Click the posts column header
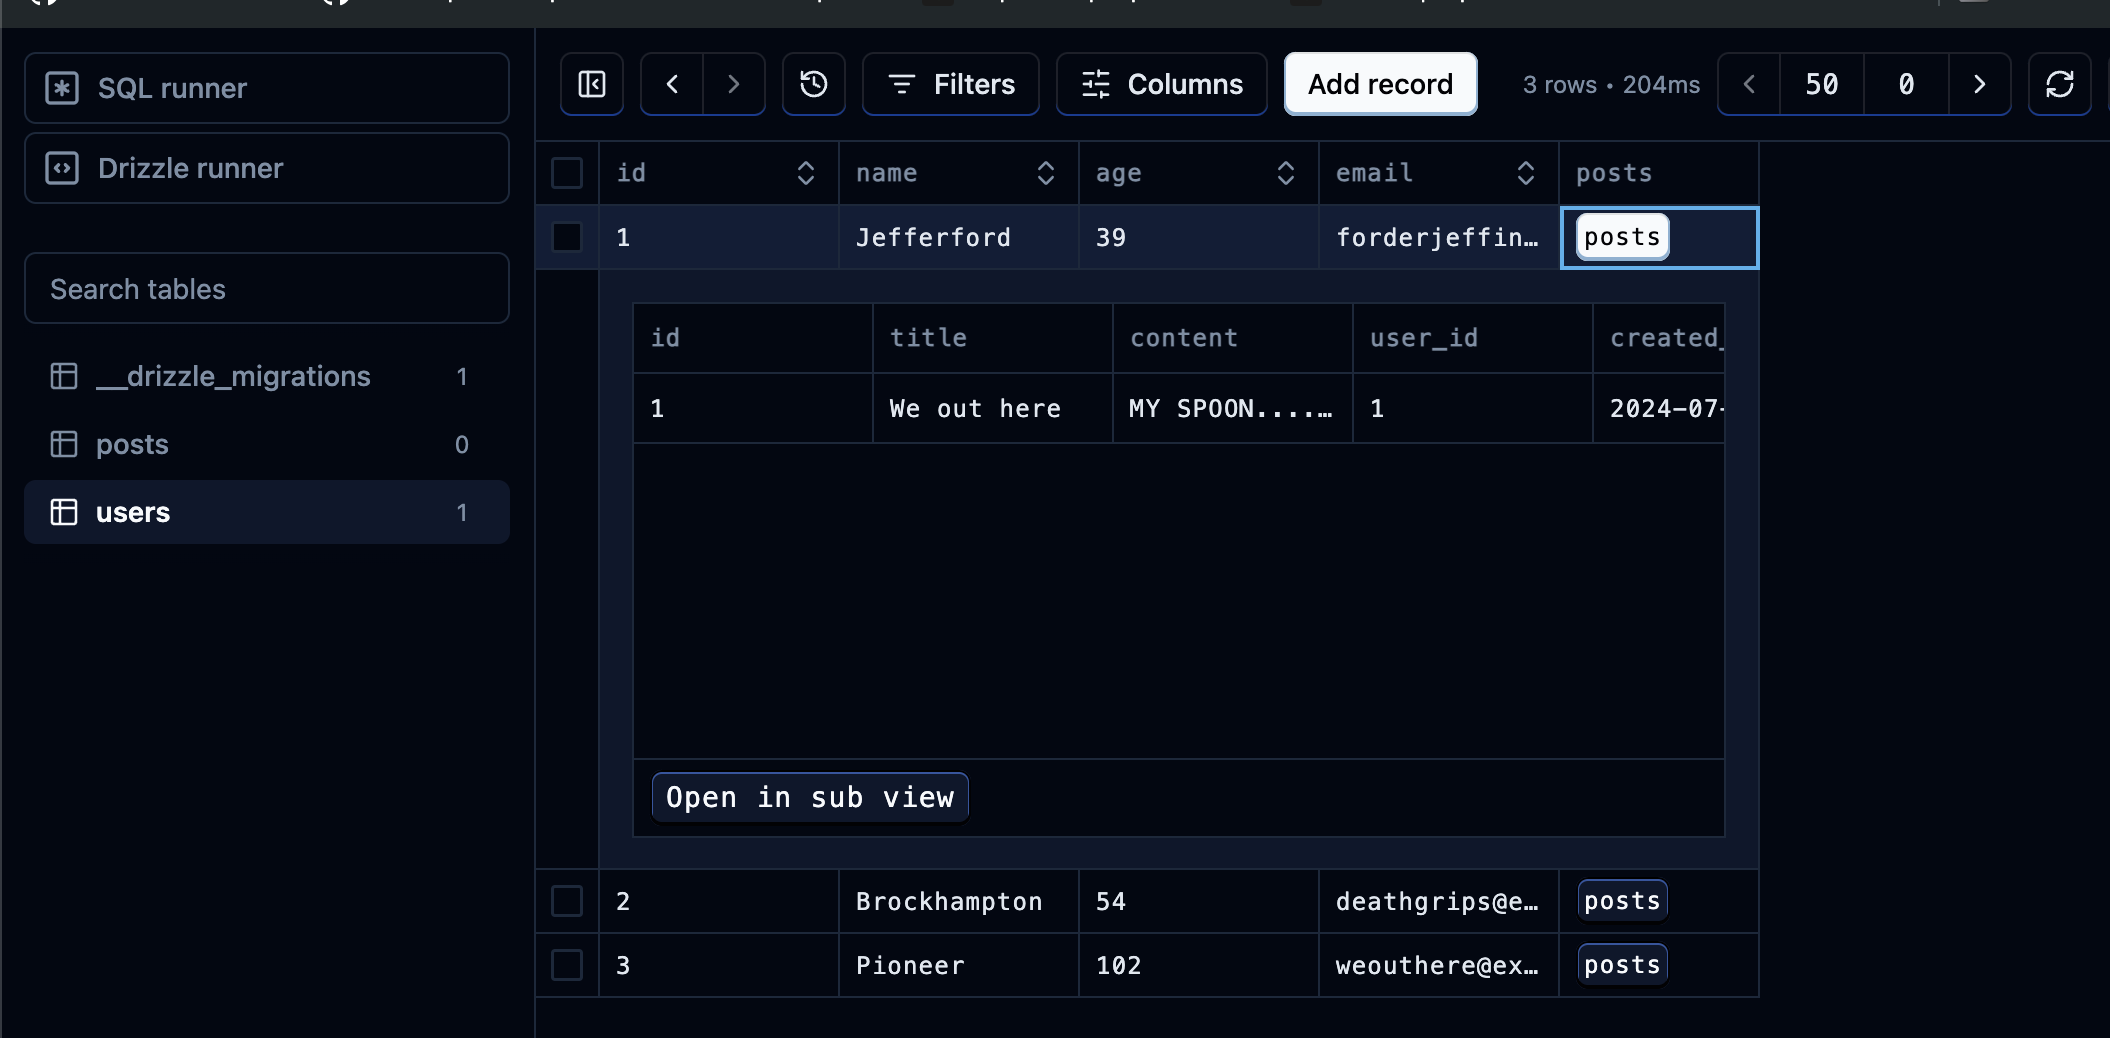 click(1659, 173)
